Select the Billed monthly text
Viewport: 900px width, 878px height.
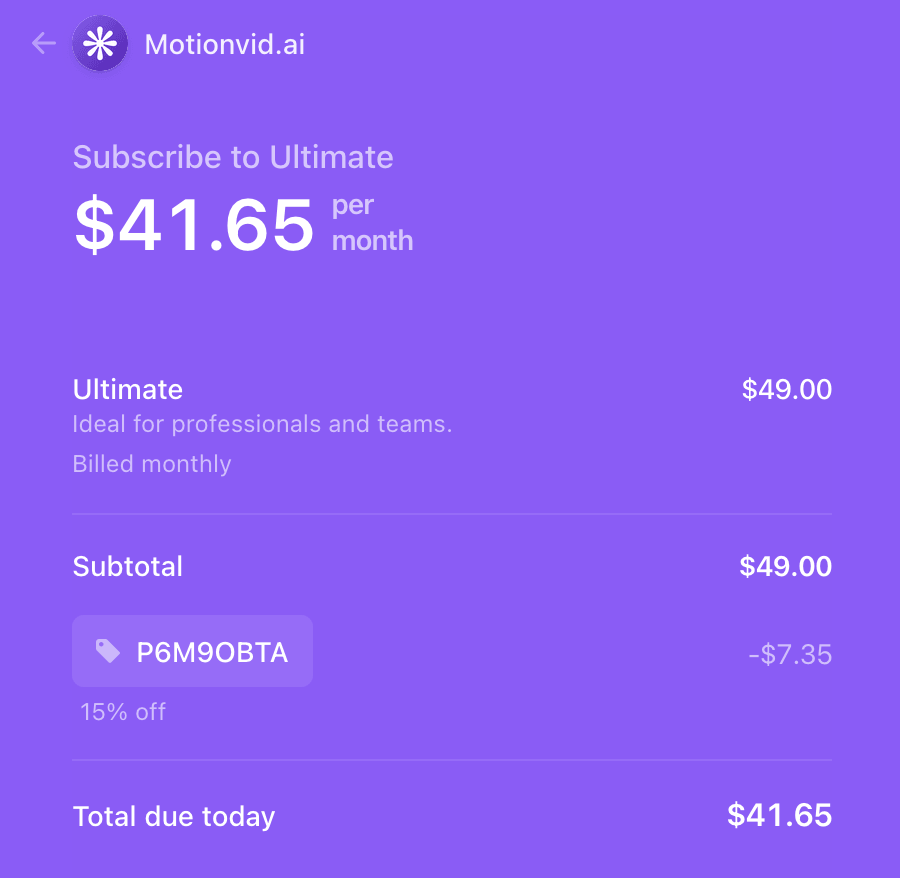(151, 464)
